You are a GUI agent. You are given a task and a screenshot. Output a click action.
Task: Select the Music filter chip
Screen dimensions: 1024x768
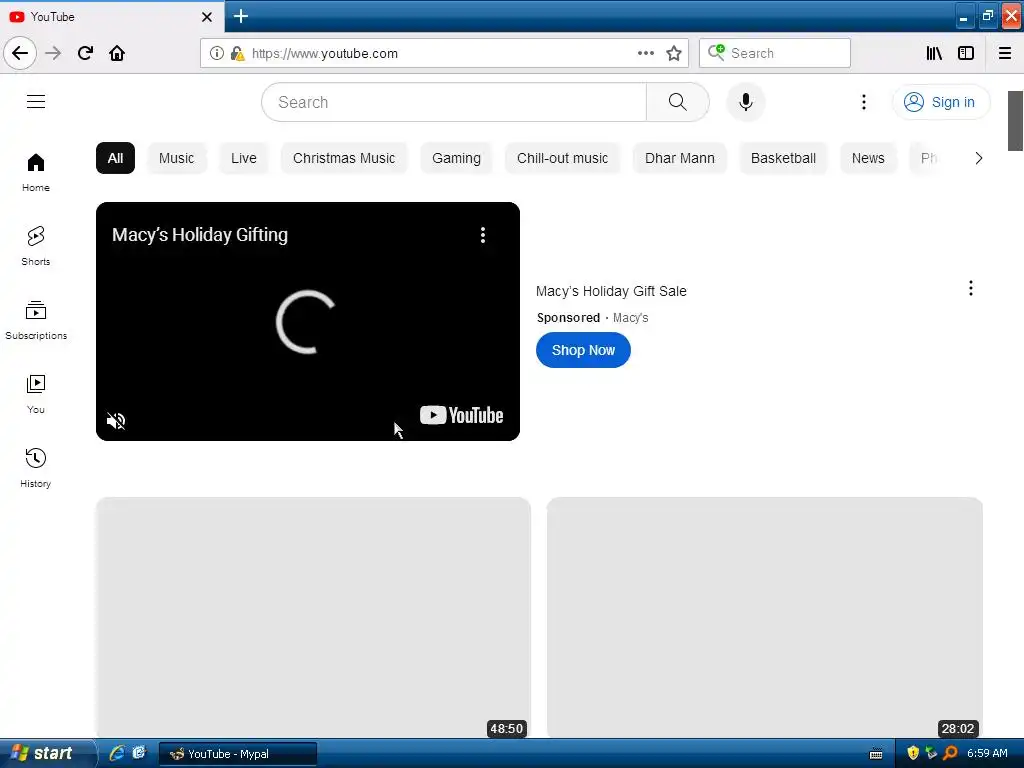tap(176, 158)
